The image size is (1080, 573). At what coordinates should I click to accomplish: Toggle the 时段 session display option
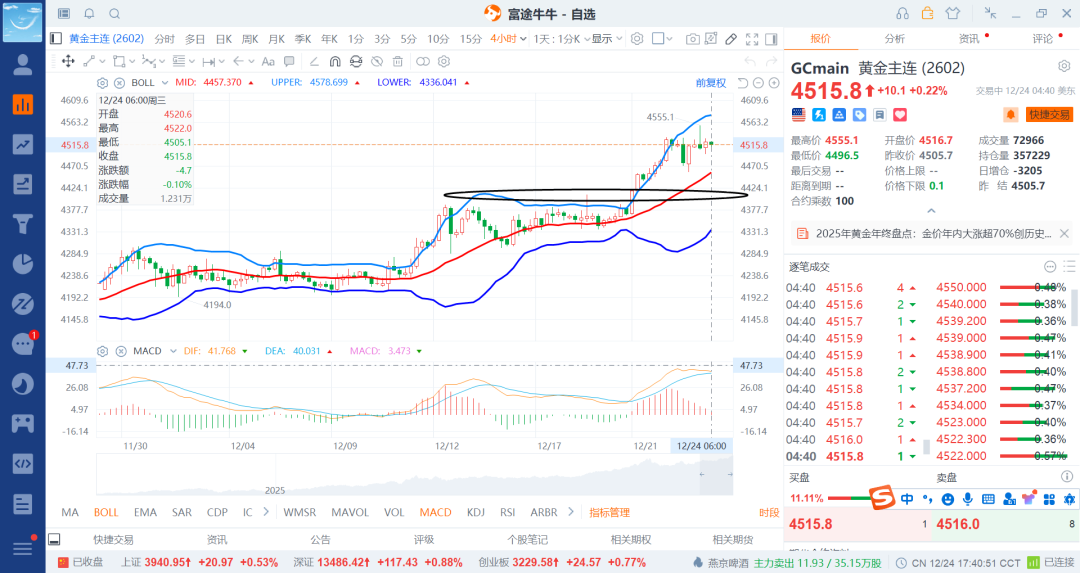768,513
